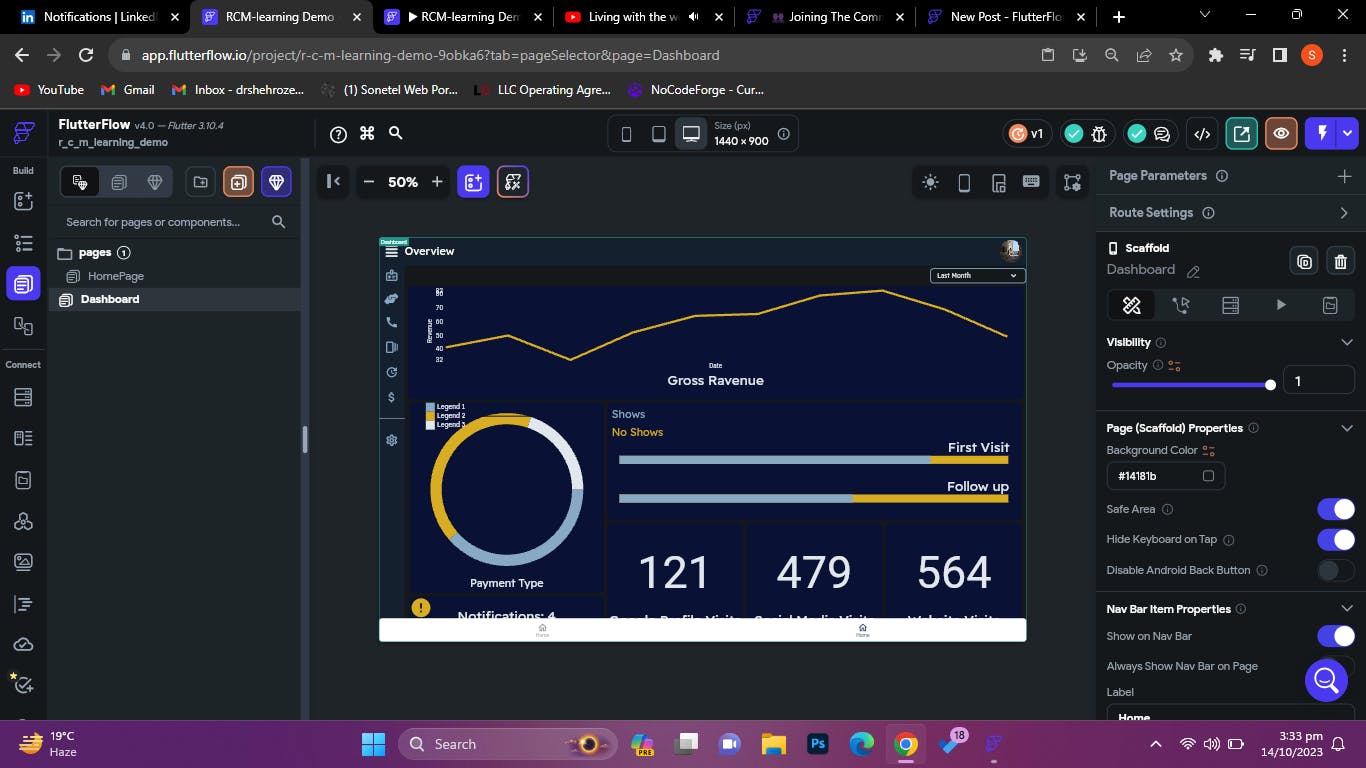Open the NoCodeForge bookmark

[x=695, y=90]
